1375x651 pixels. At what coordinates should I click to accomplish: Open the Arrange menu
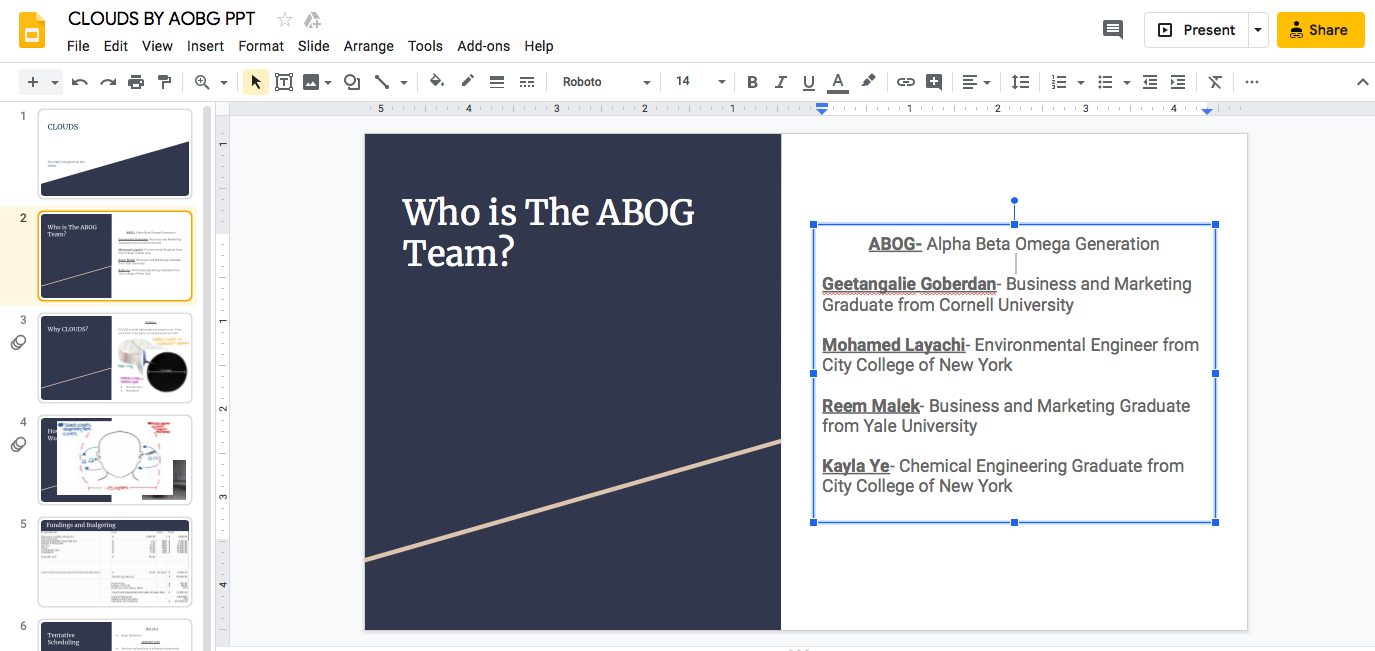pyautogui.click(x=369, y=46)
